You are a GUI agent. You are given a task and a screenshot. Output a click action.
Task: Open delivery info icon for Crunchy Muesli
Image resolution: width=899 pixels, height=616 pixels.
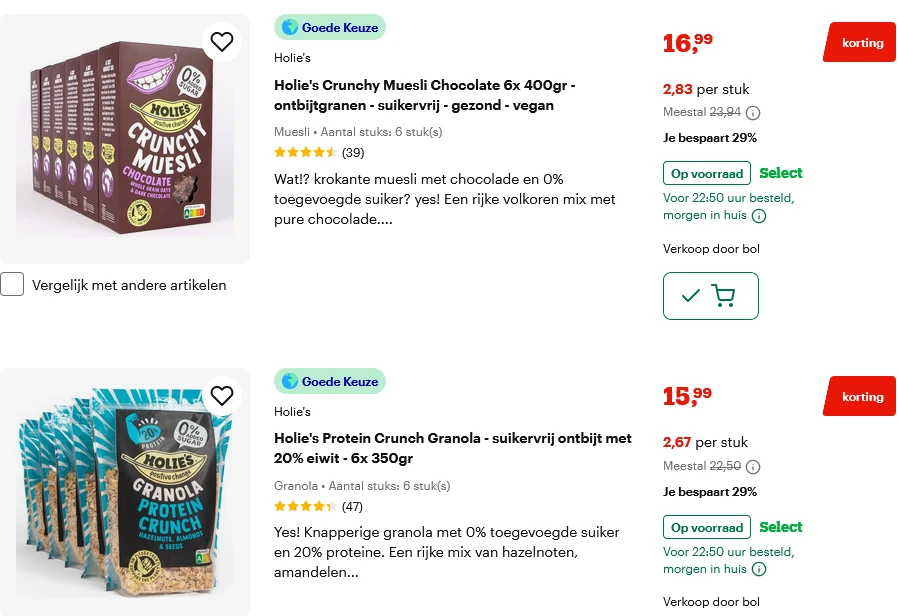click(759, 216)
